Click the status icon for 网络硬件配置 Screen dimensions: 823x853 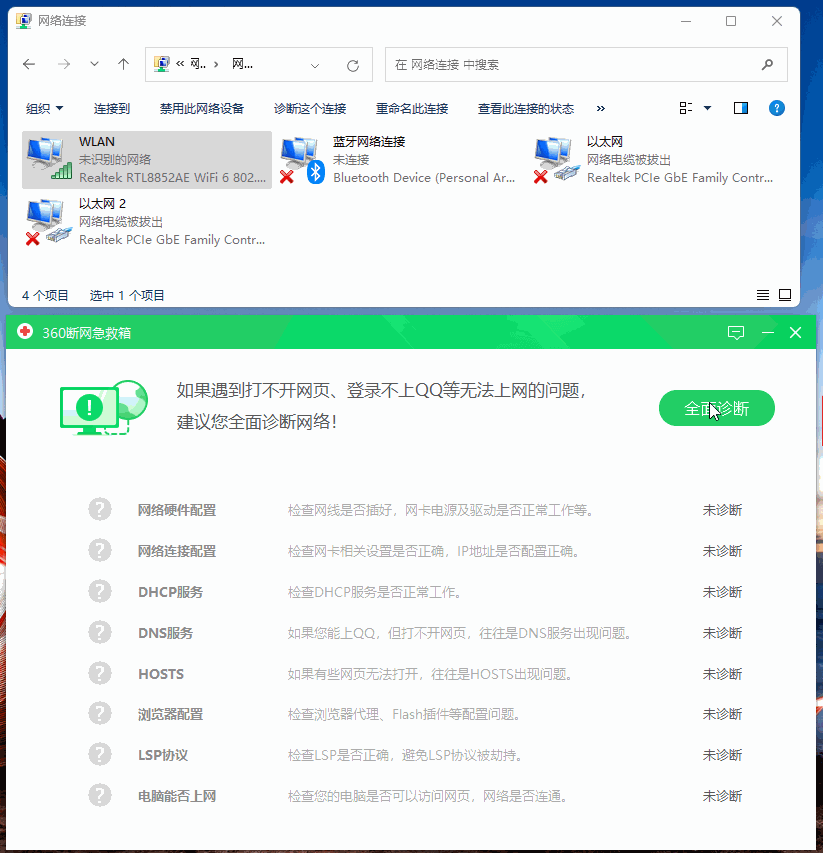[100, 510]
